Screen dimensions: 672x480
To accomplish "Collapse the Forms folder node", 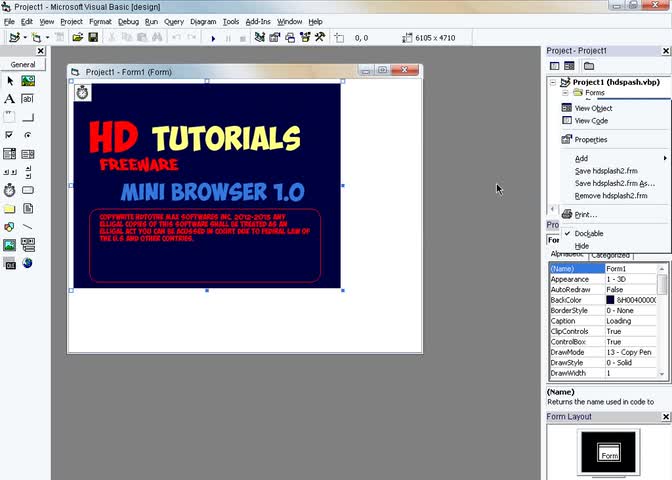I will [565, 93].
